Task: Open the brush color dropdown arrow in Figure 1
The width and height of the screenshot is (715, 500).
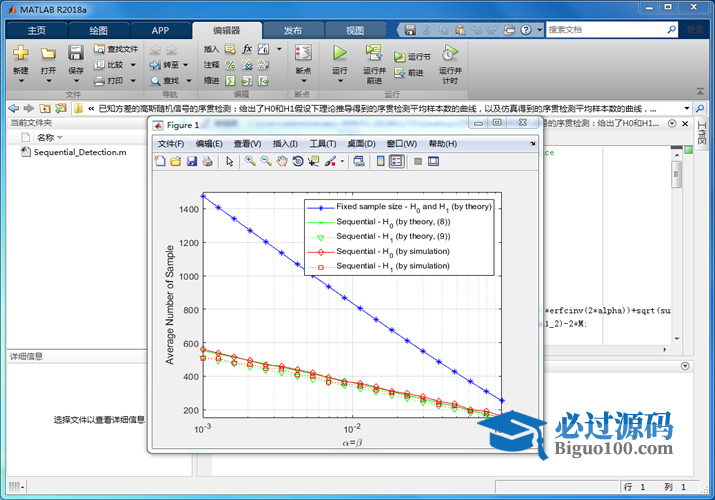Action: click(342, 161)
